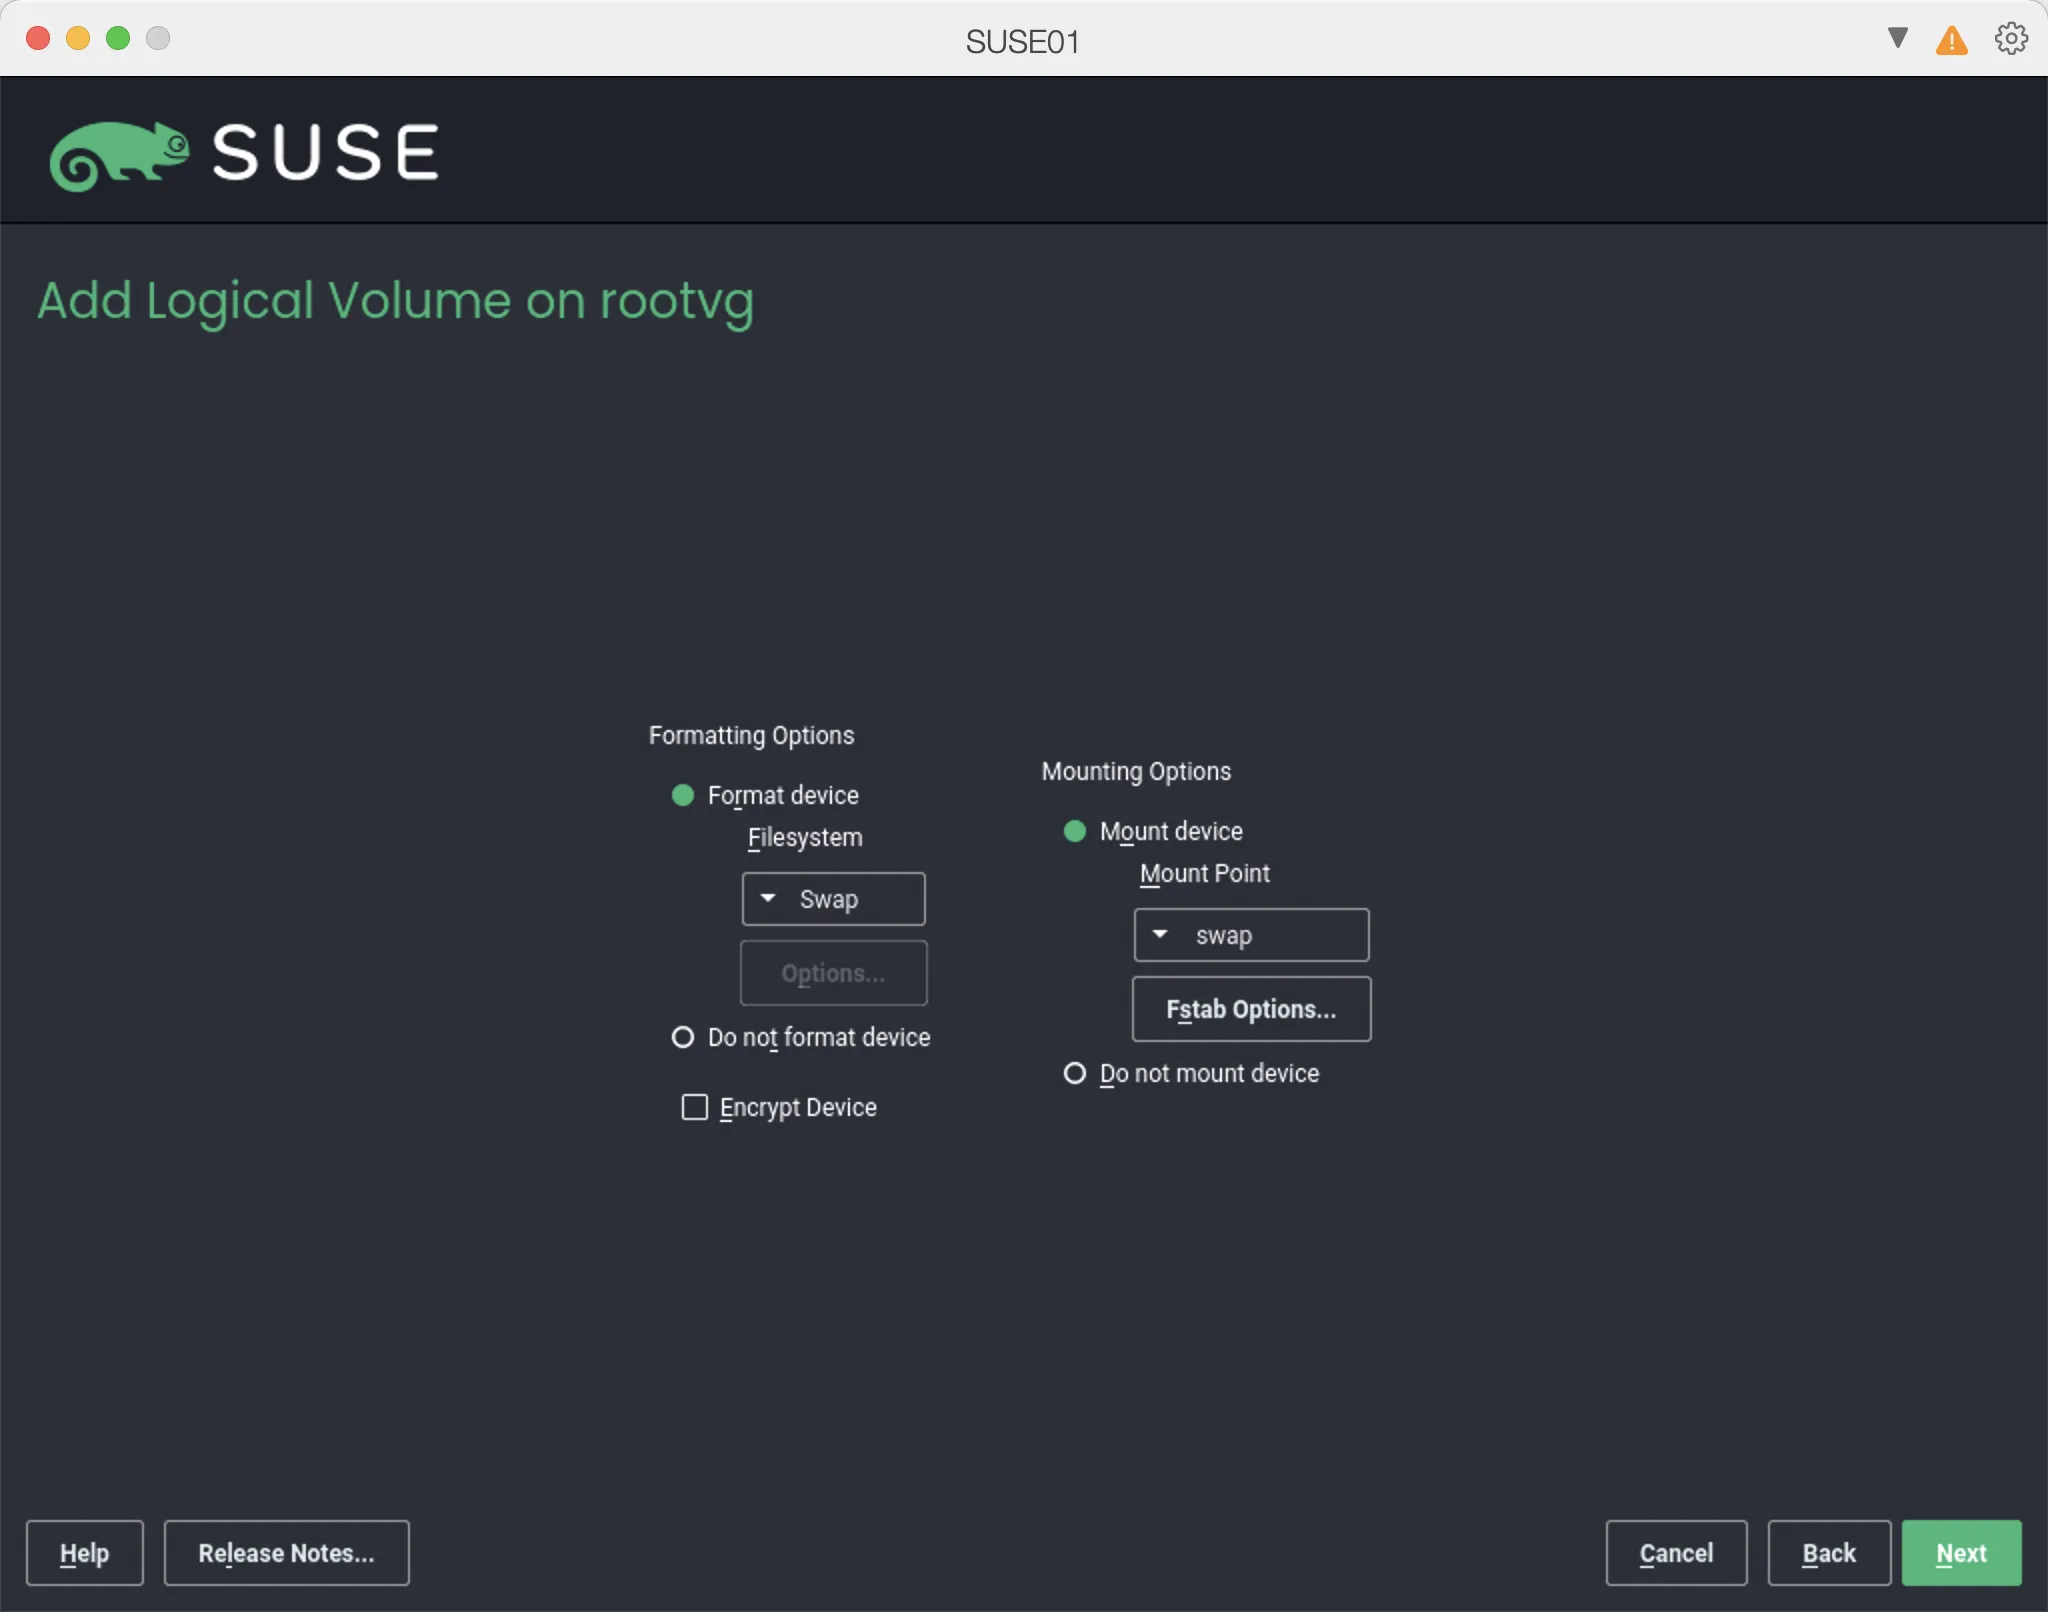The width and height of the screenshot is (2048, 1612).
Task: Click the warning triangle in the title bar
Action: 1951,38
